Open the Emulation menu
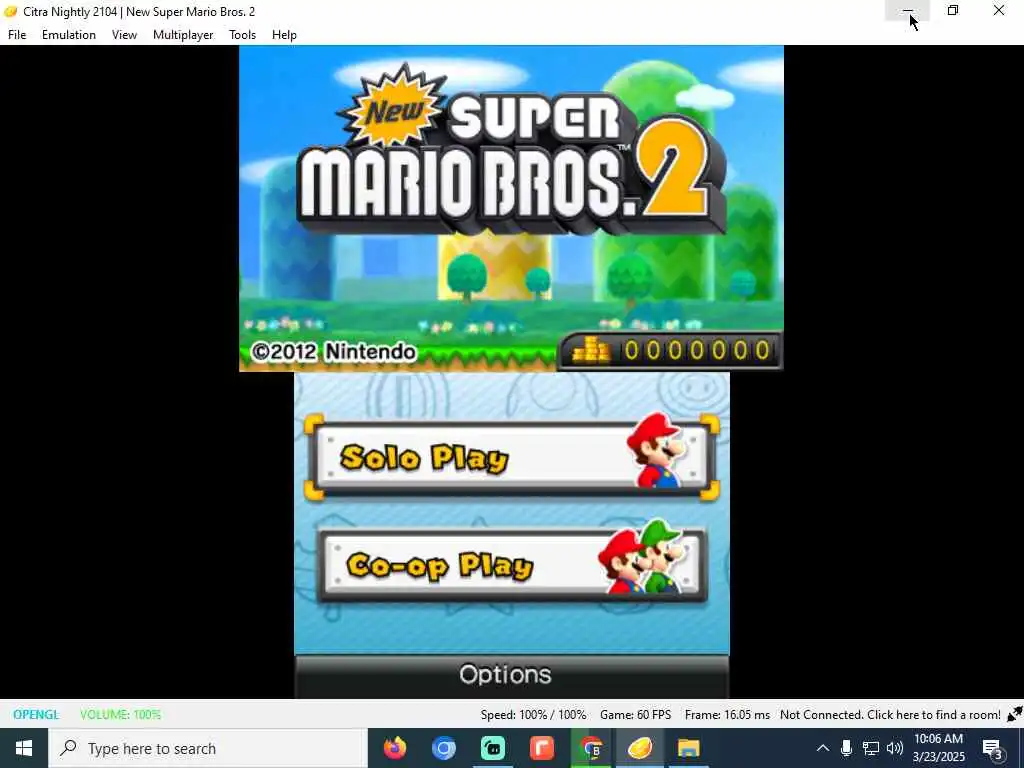This screenshot has height=768, width=1024. (69, 35)
